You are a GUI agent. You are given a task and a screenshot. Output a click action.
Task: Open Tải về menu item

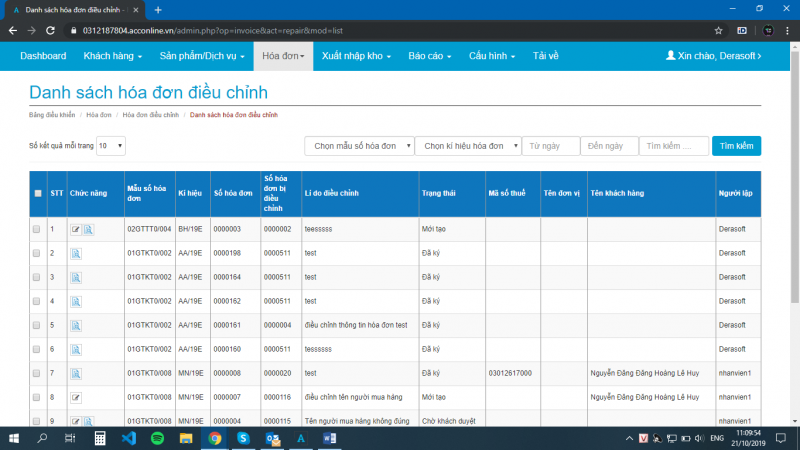pyautogui.click(x=545, y=56)
